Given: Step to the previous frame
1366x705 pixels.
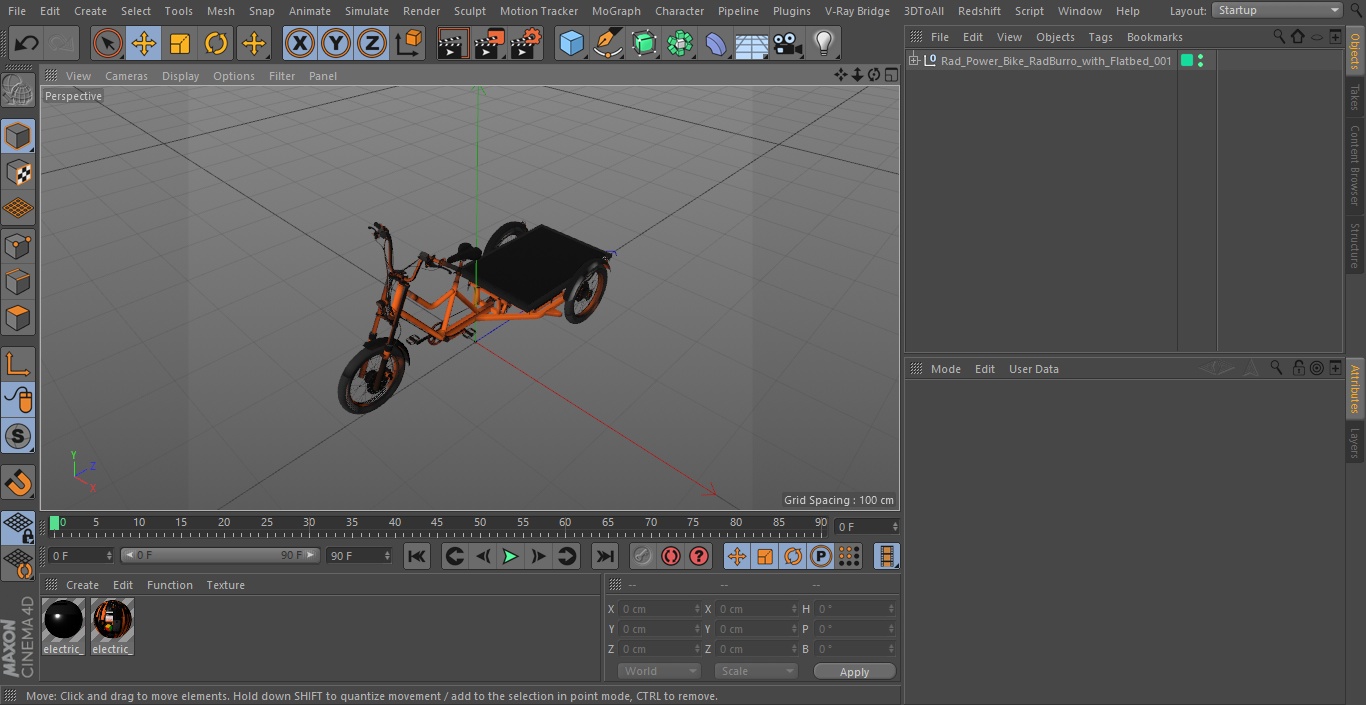Looking at the screenshot, I should click(483, 556).
